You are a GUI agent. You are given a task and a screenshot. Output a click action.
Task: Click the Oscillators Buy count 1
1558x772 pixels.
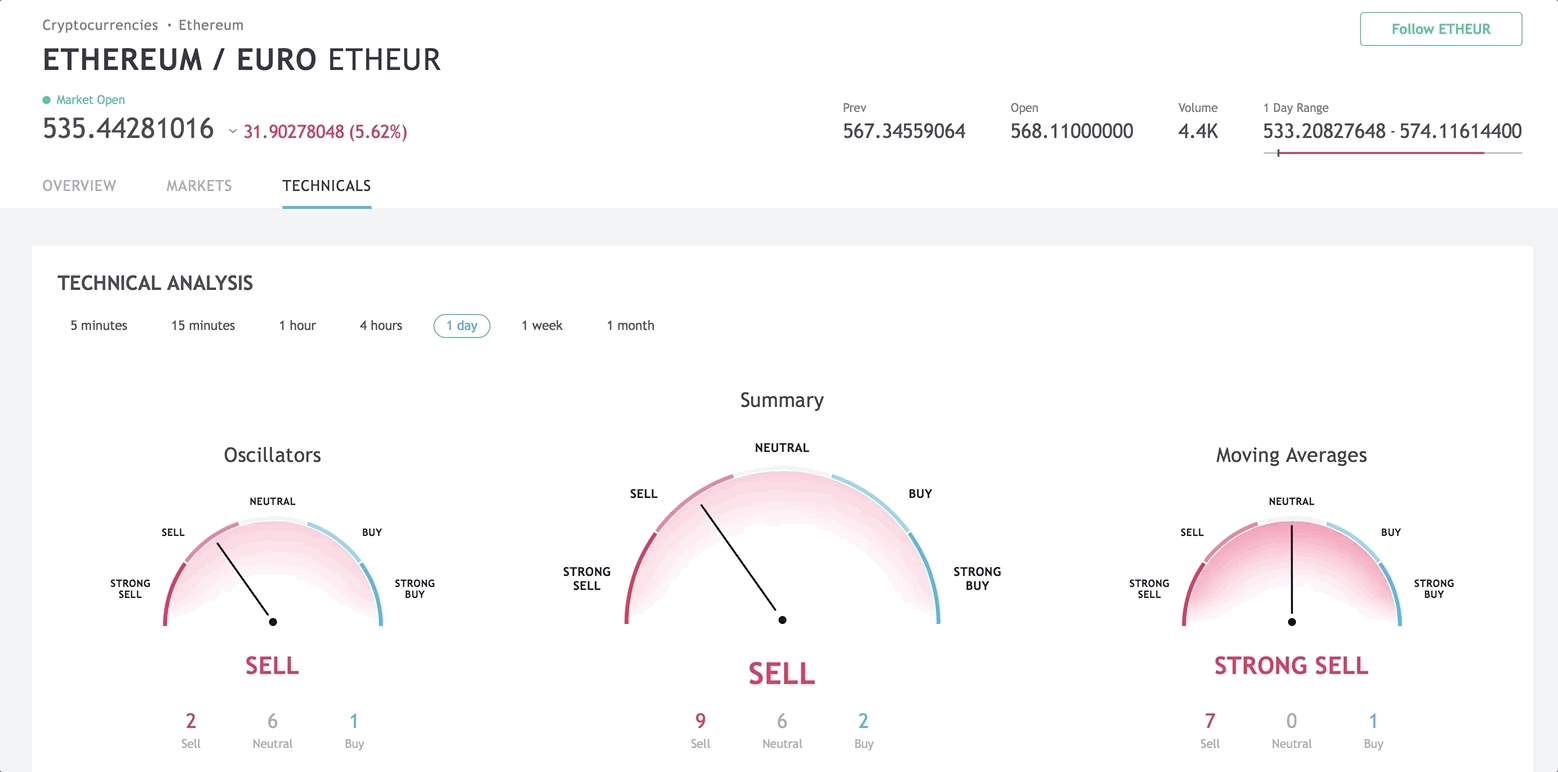pyautogui.click(x=354, y=721)
